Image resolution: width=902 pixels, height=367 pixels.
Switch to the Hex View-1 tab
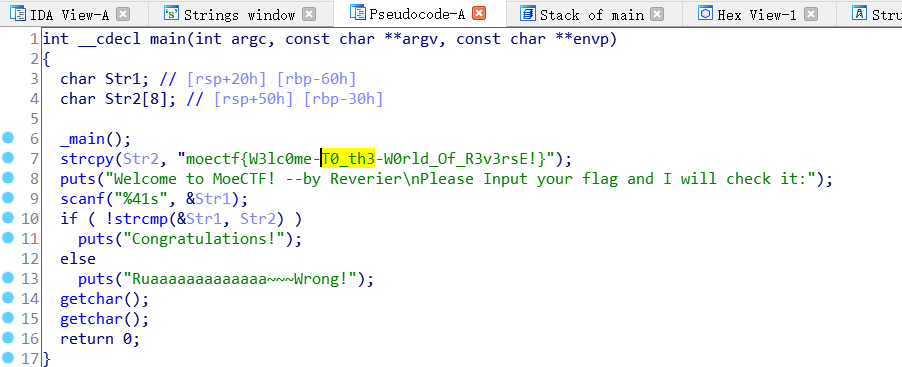pos(756,14)
